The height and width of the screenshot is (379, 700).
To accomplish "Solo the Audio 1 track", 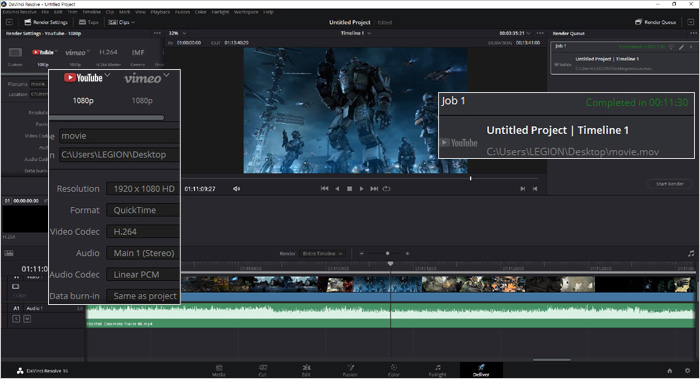I will 16,319.
